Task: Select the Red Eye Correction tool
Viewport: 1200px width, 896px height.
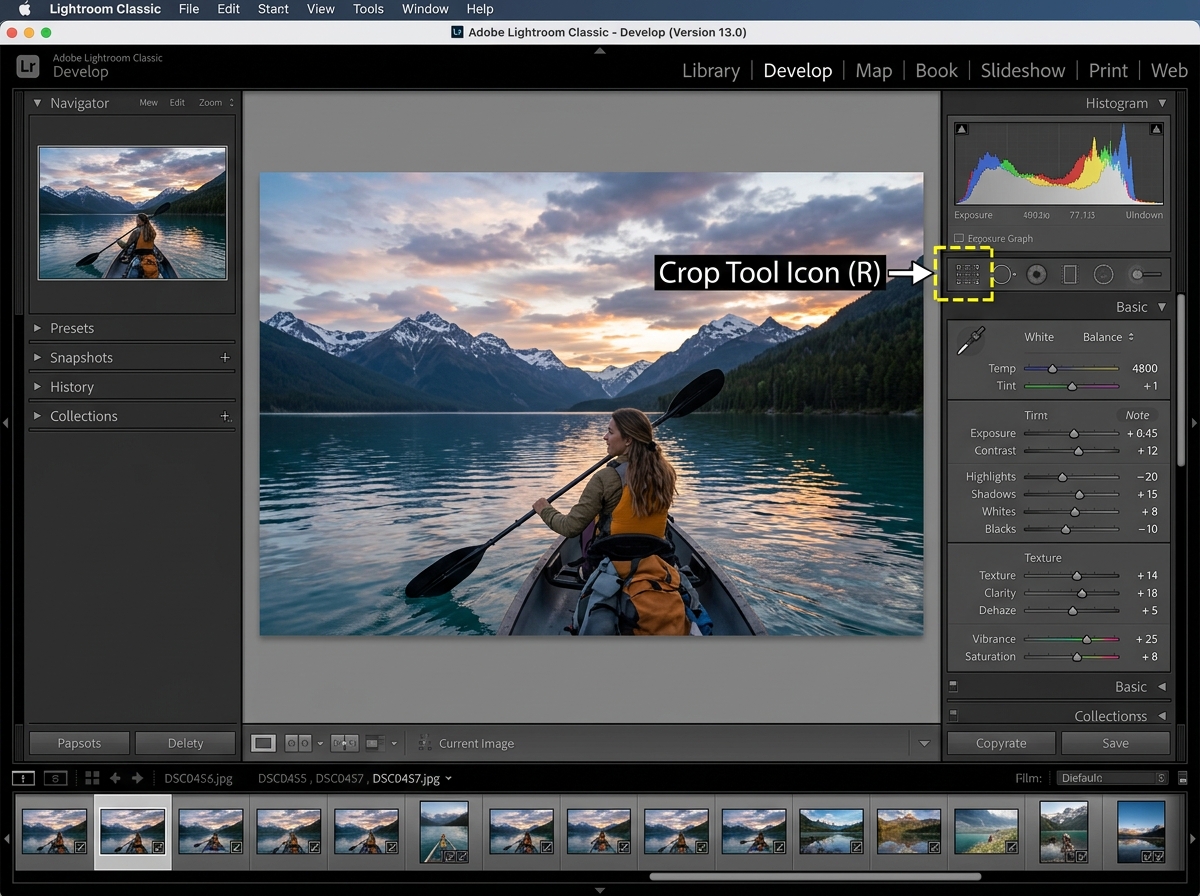Action: point(1036,273)
